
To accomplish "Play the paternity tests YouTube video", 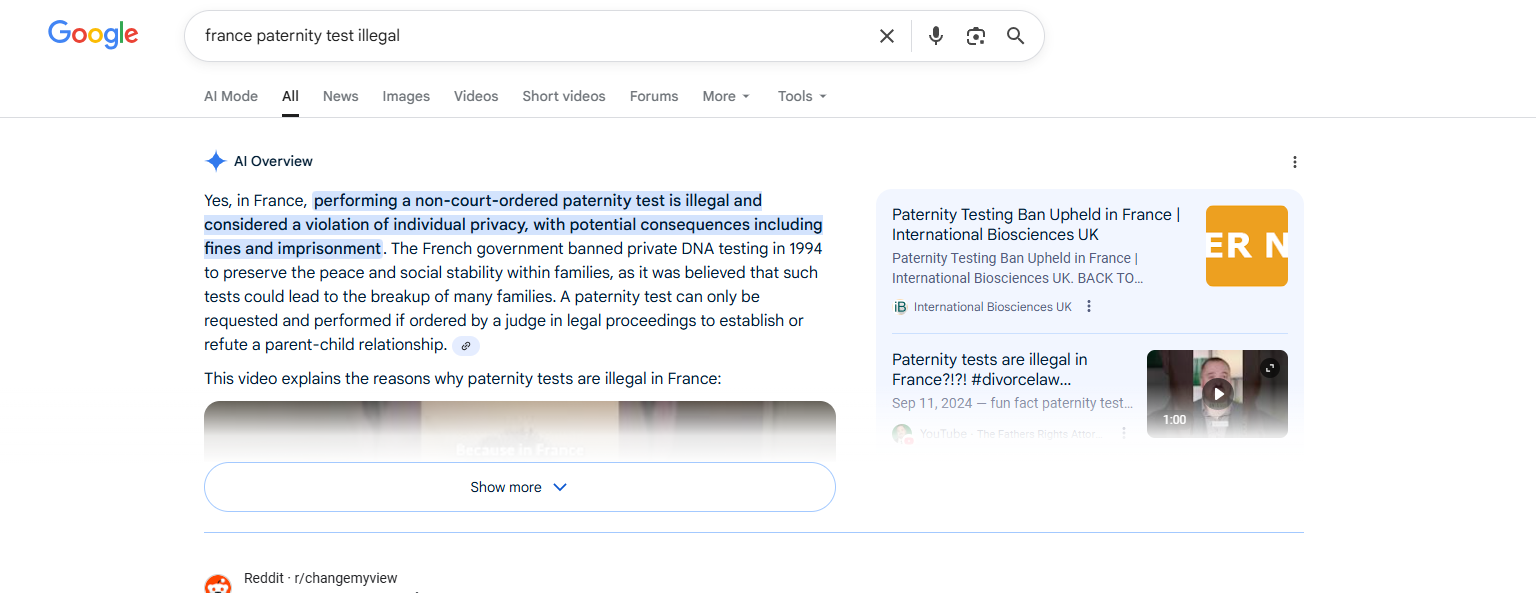I will click(1217, 393).
